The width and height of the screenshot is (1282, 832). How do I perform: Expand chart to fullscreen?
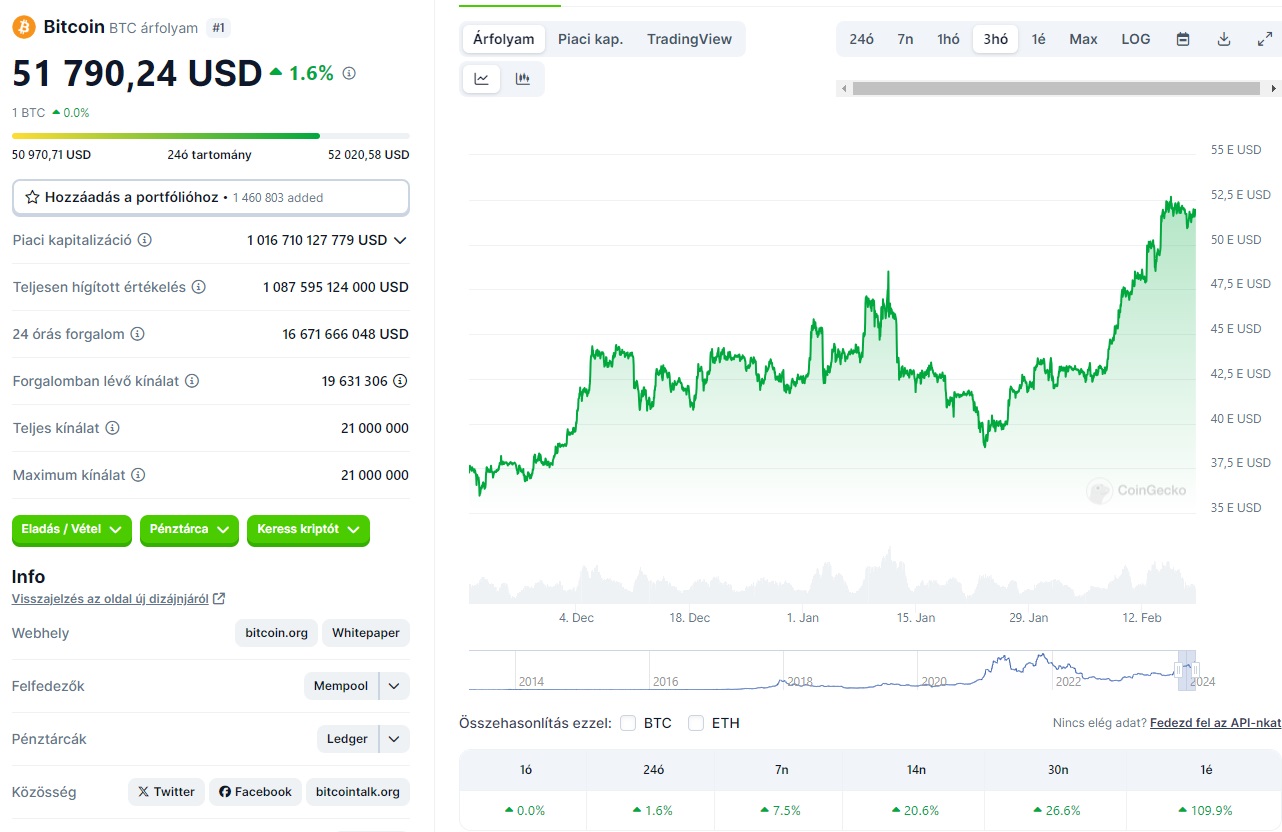[1264, 39]
